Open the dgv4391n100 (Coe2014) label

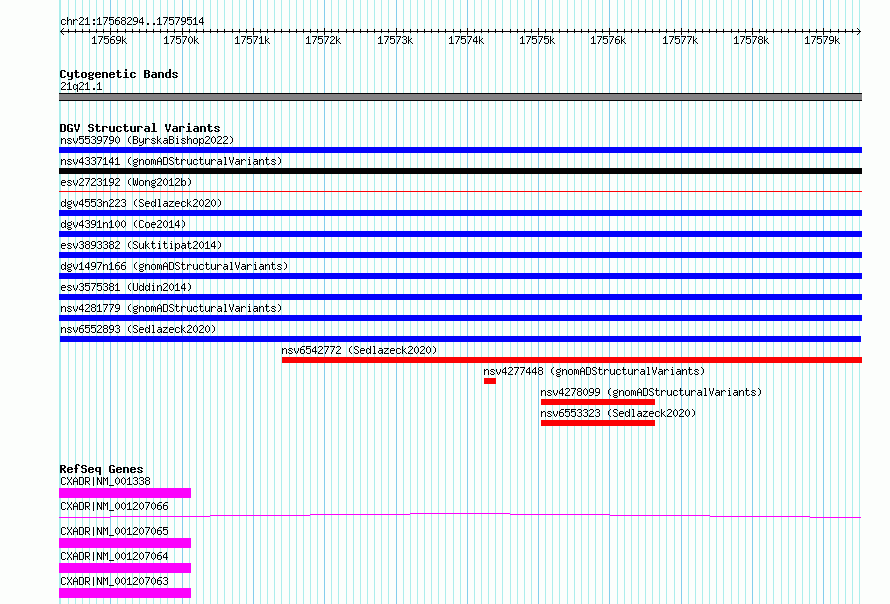[x=123, y=224]
